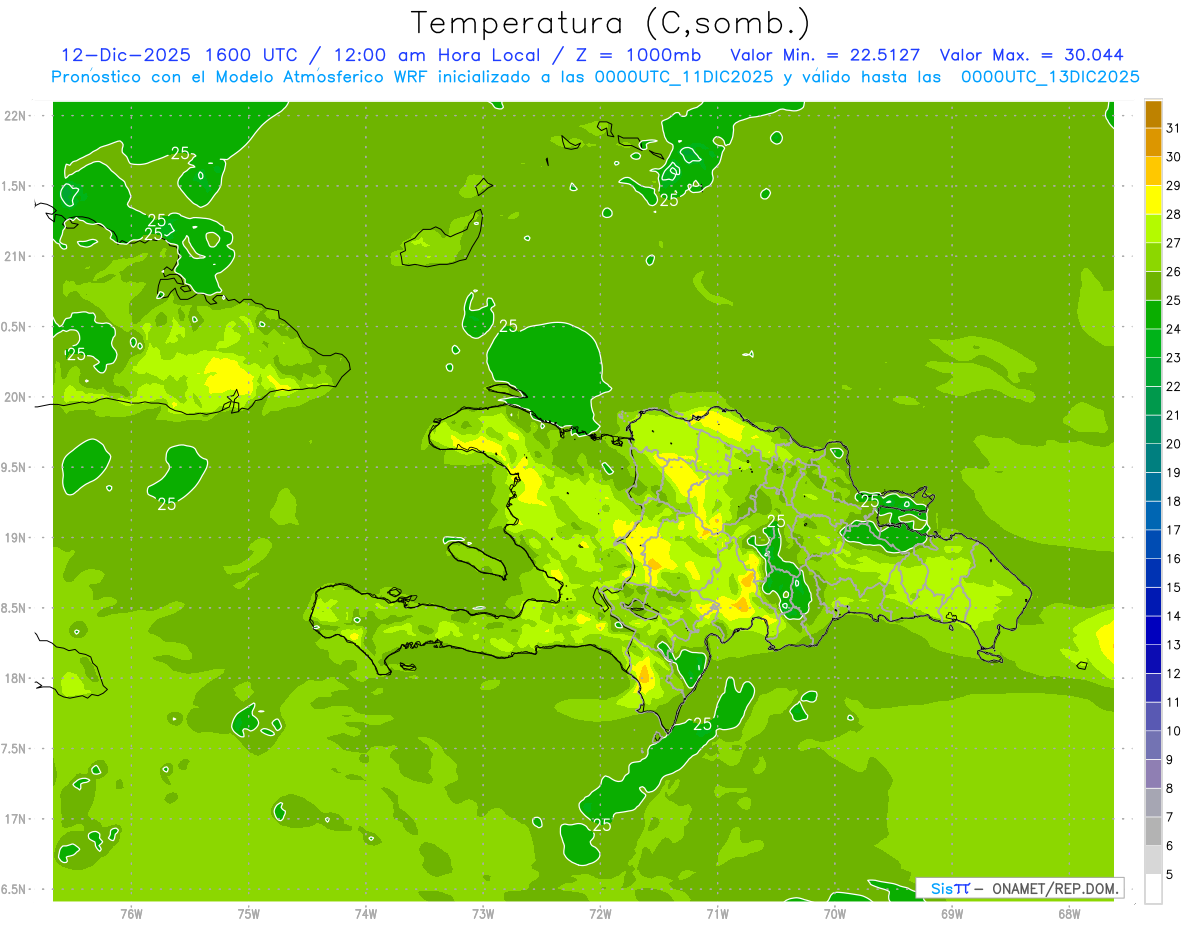The image size is (1200, 927).
Task: Click the yellow legend swatch between 28 and 29
Action: pyautogui.click(x=1153, y=200)
